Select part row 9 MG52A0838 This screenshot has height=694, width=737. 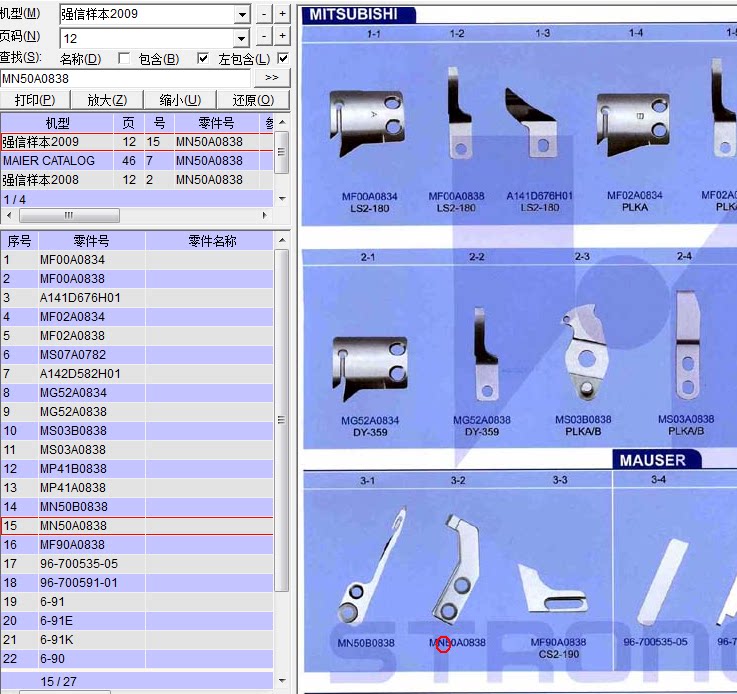[x=137, y=412]
